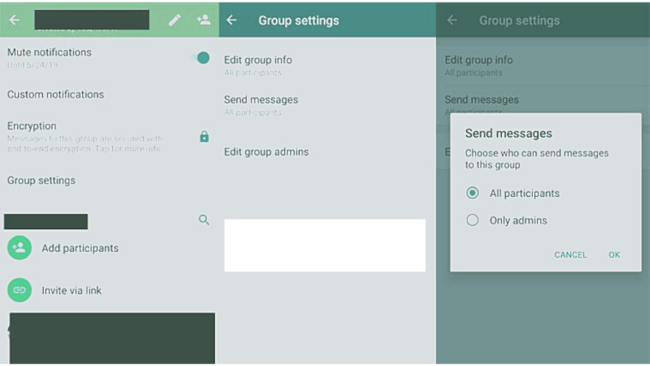Click OK in Send messages dialog
The image size is (650, 366).
614,255
